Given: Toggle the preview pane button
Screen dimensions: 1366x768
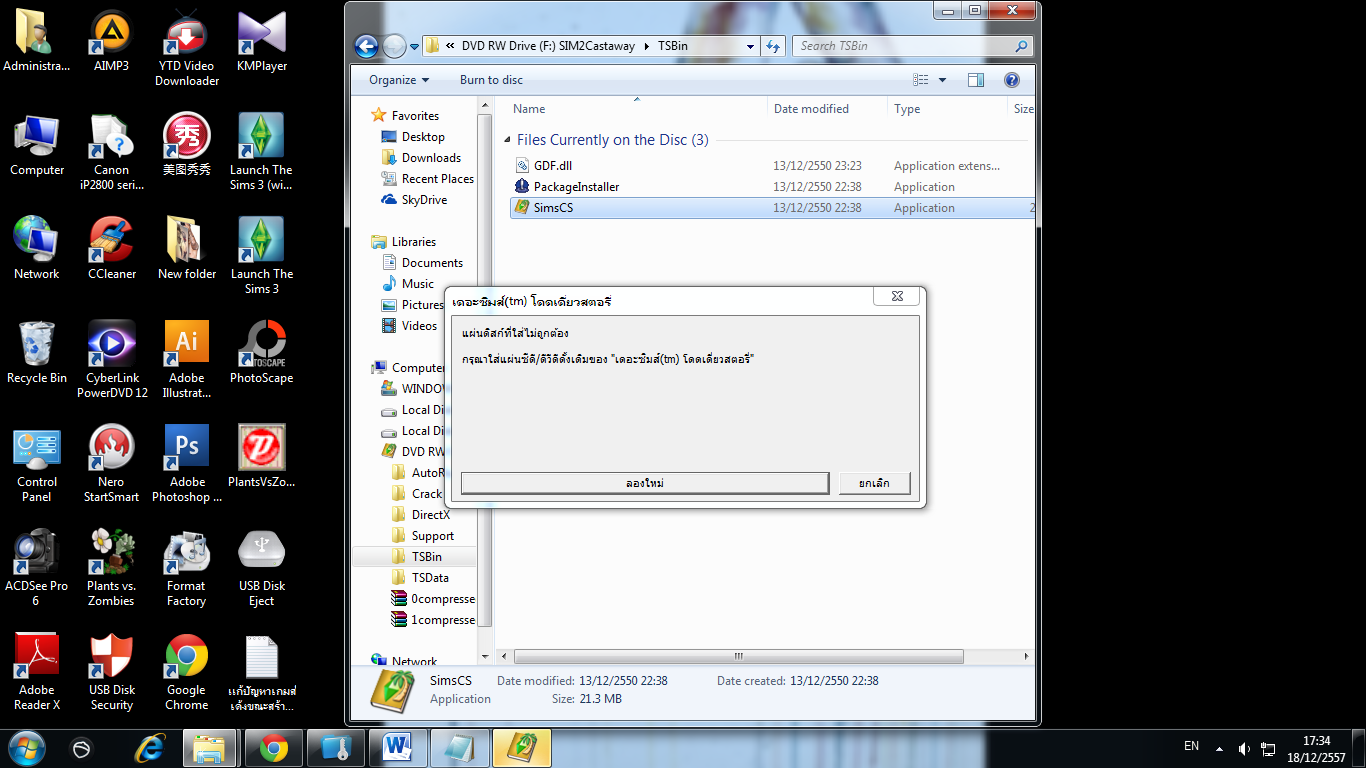Looking at the screenshot, I should point(975,80).
